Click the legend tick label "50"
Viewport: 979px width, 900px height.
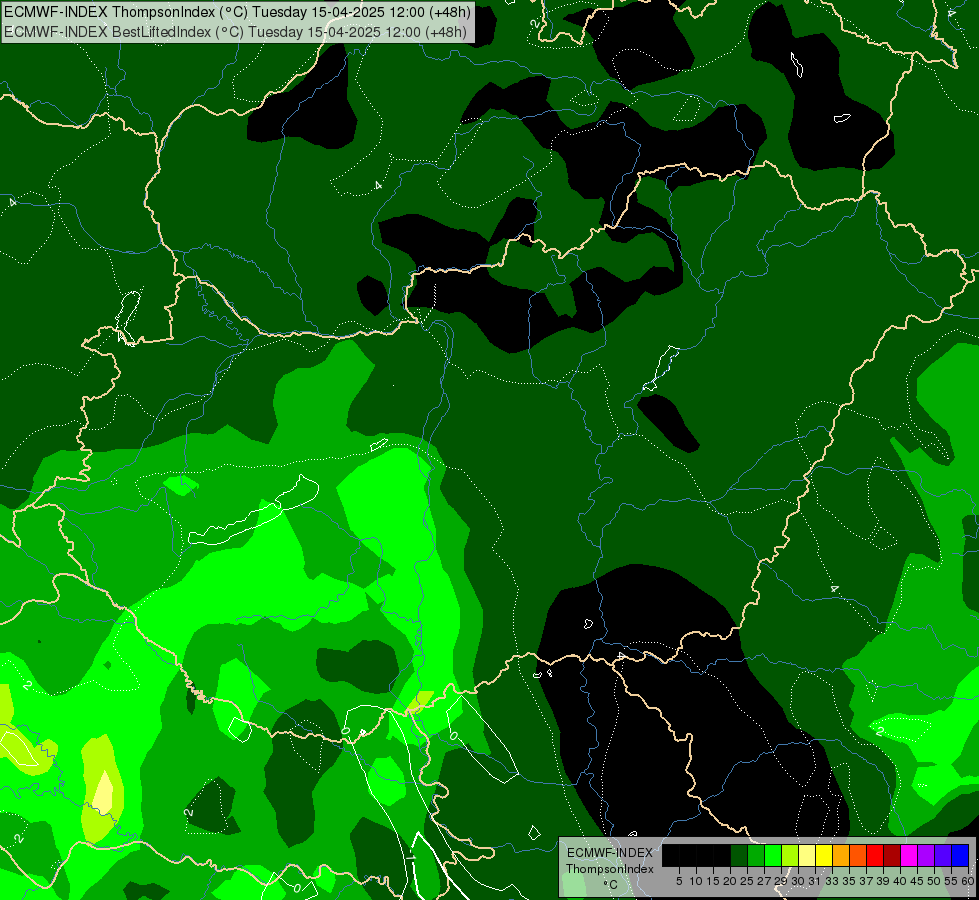coord(935,881)
